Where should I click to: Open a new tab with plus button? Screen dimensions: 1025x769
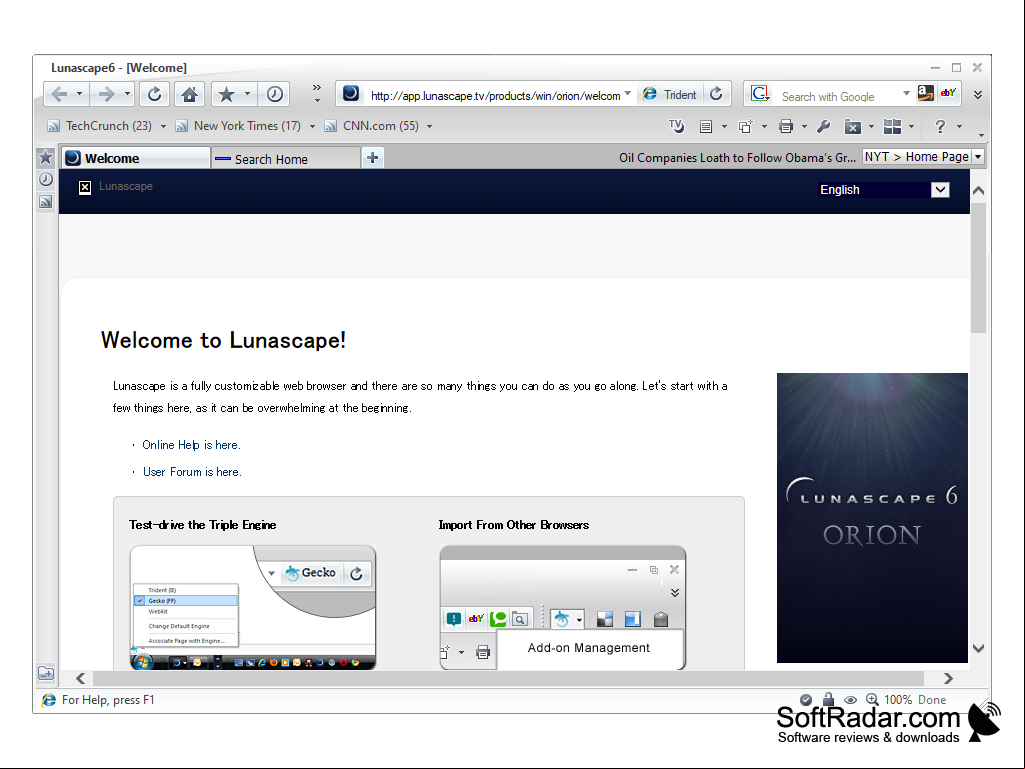[x=373, y=158]
